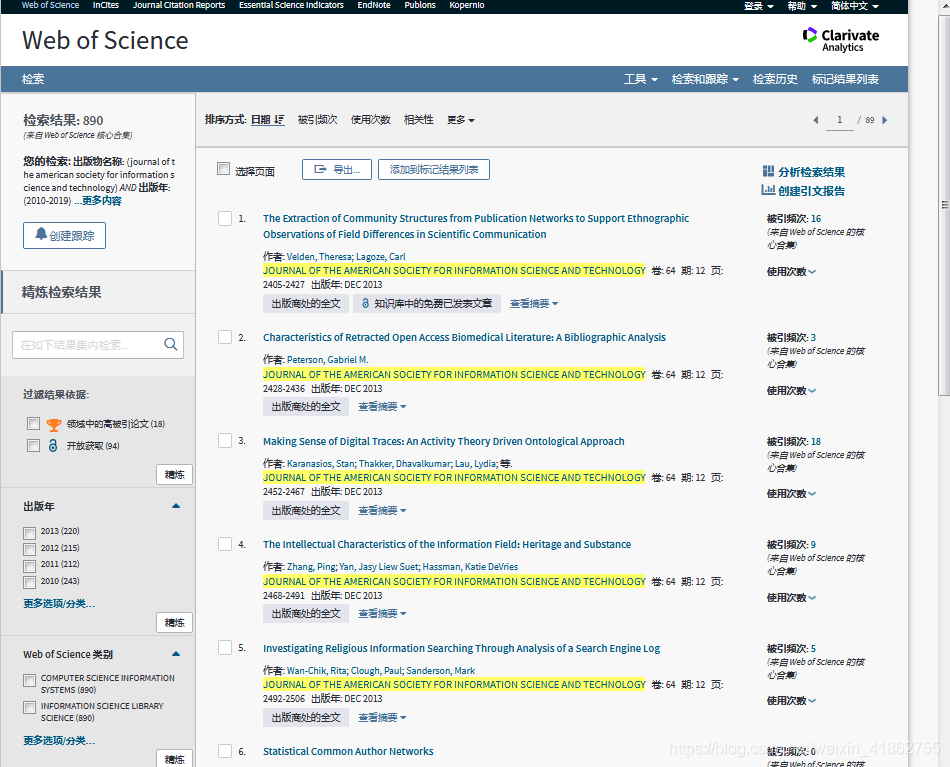Click the highly cited trophy icon
Screen dimensions: 950x767
pos(53,424)
